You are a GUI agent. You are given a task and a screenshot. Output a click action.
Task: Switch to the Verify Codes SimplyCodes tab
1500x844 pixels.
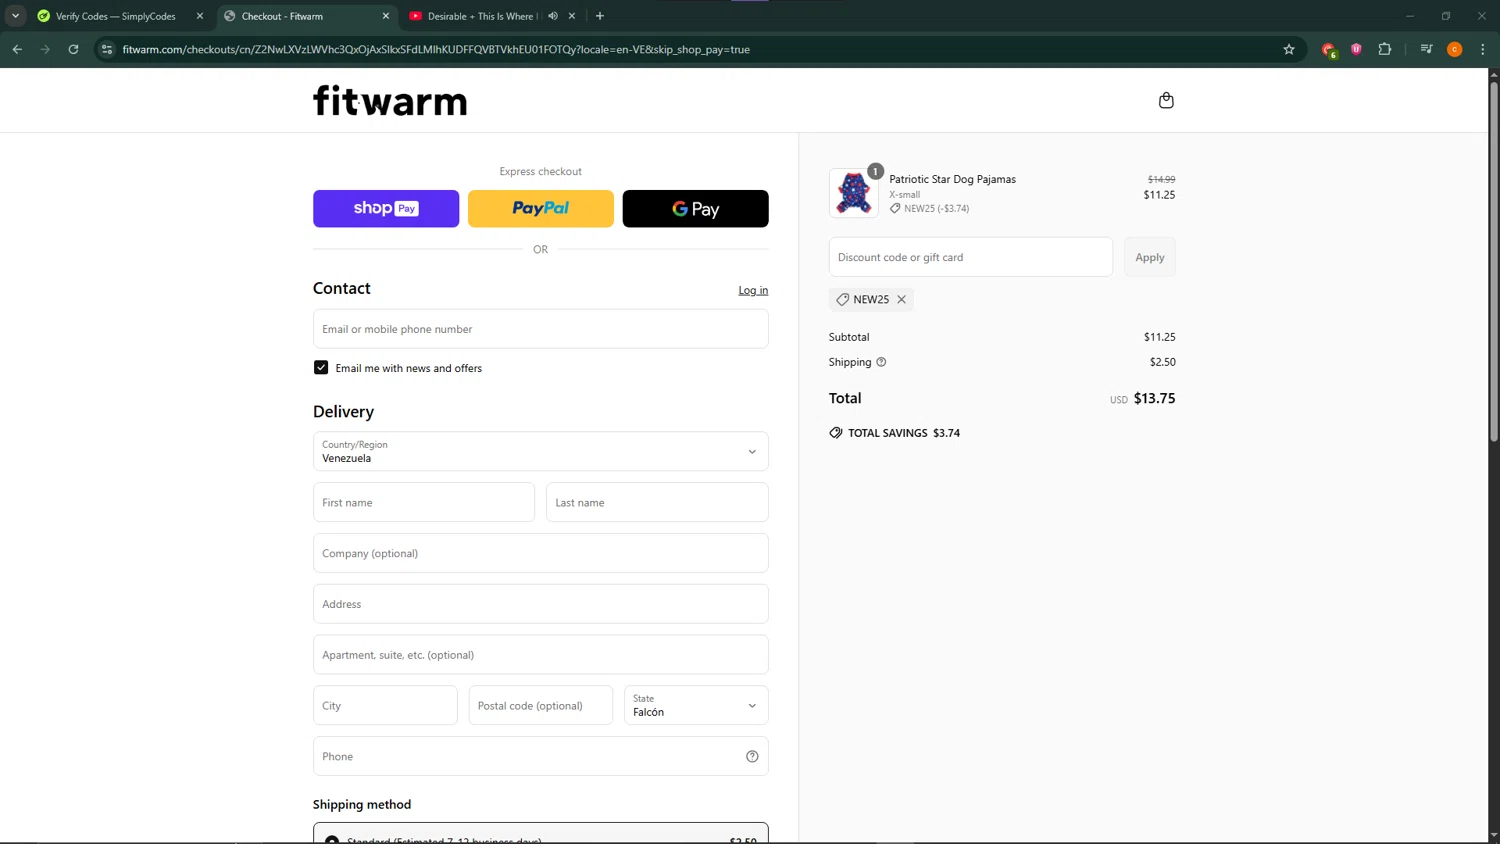(115, 16)
